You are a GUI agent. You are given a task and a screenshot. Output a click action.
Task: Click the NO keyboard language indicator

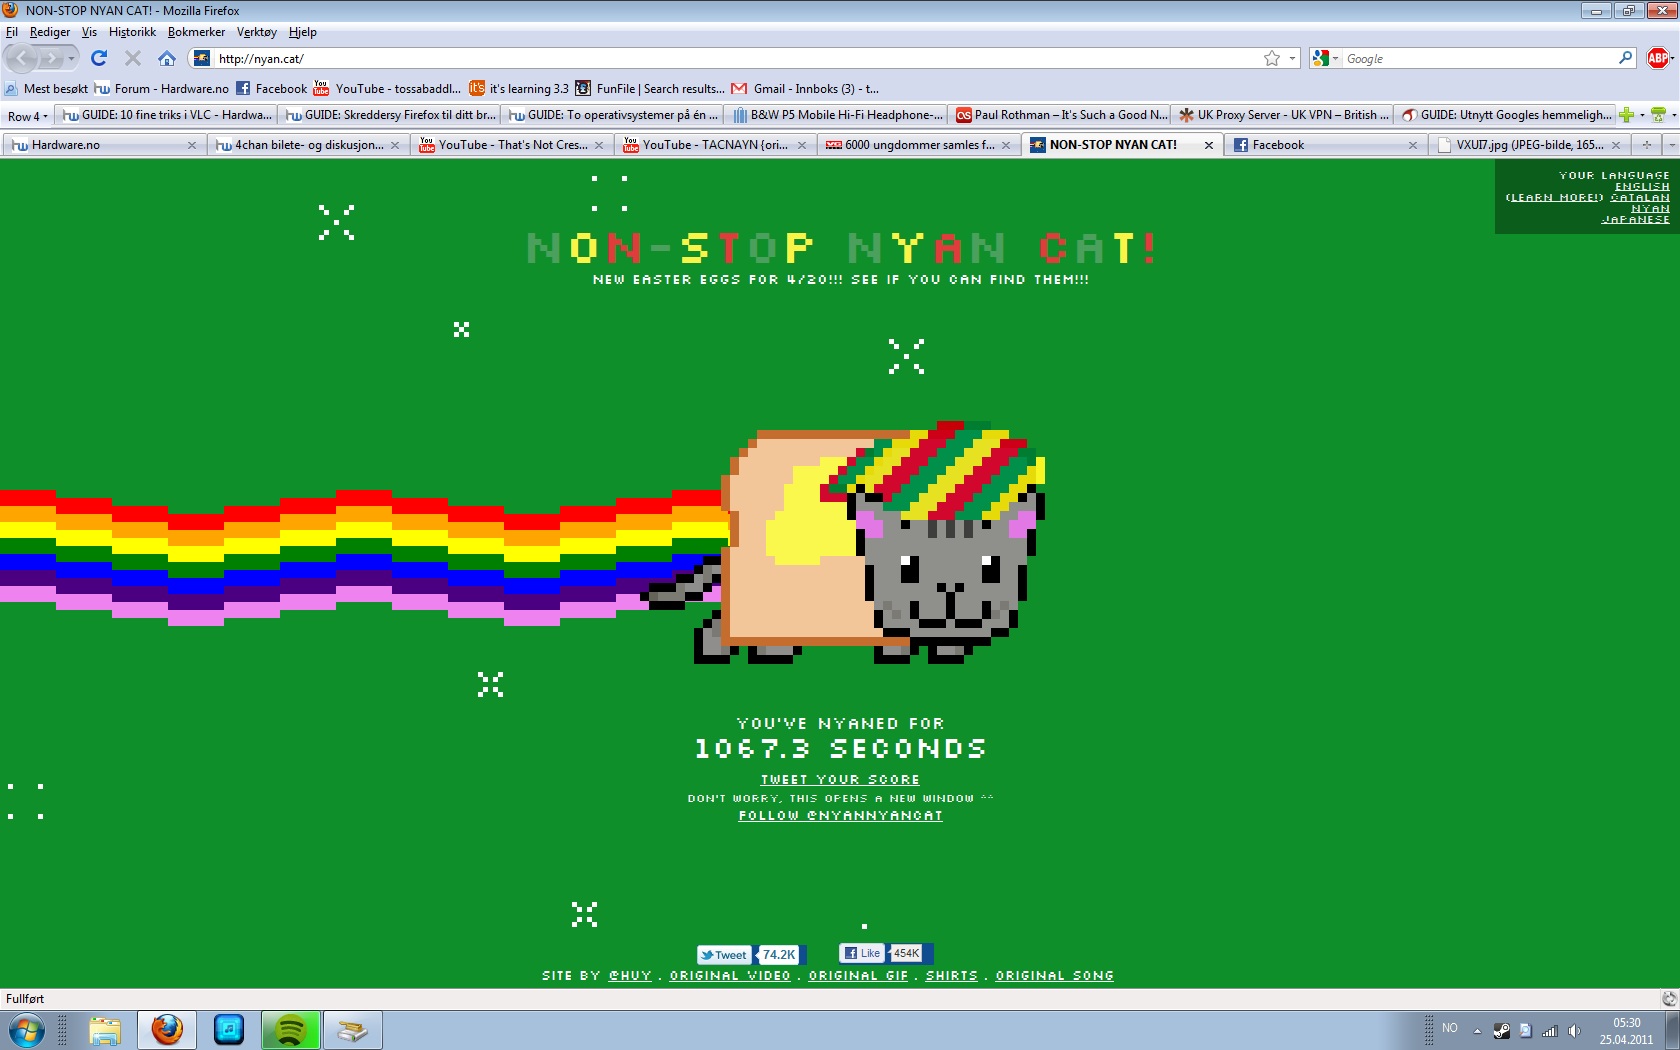(x=1450, y=1028)
